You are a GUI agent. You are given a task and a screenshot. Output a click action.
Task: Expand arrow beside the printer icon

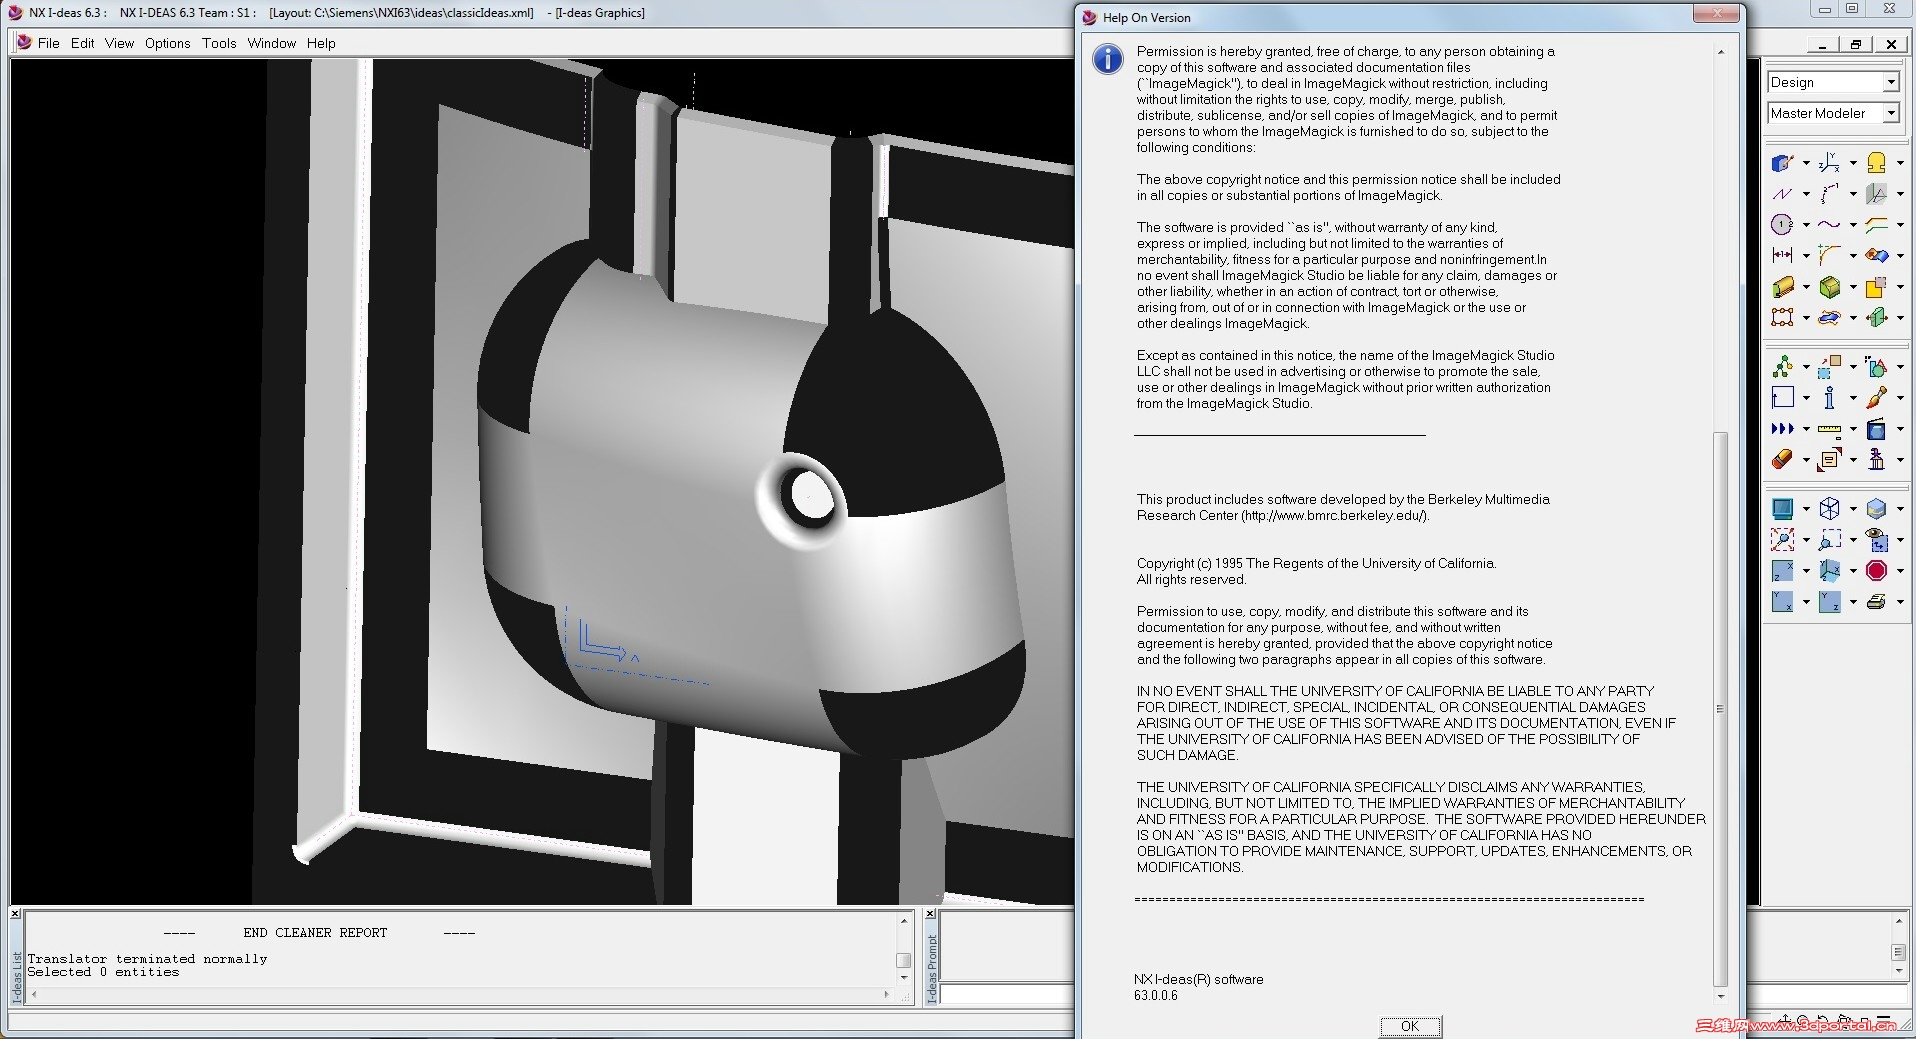(x=1900, y=603)
